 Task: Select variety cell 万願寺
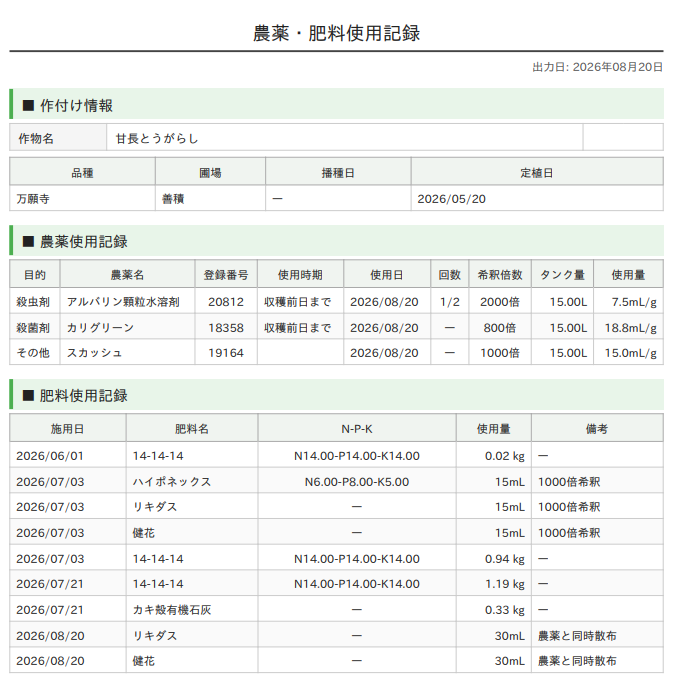tap(82, 199)
